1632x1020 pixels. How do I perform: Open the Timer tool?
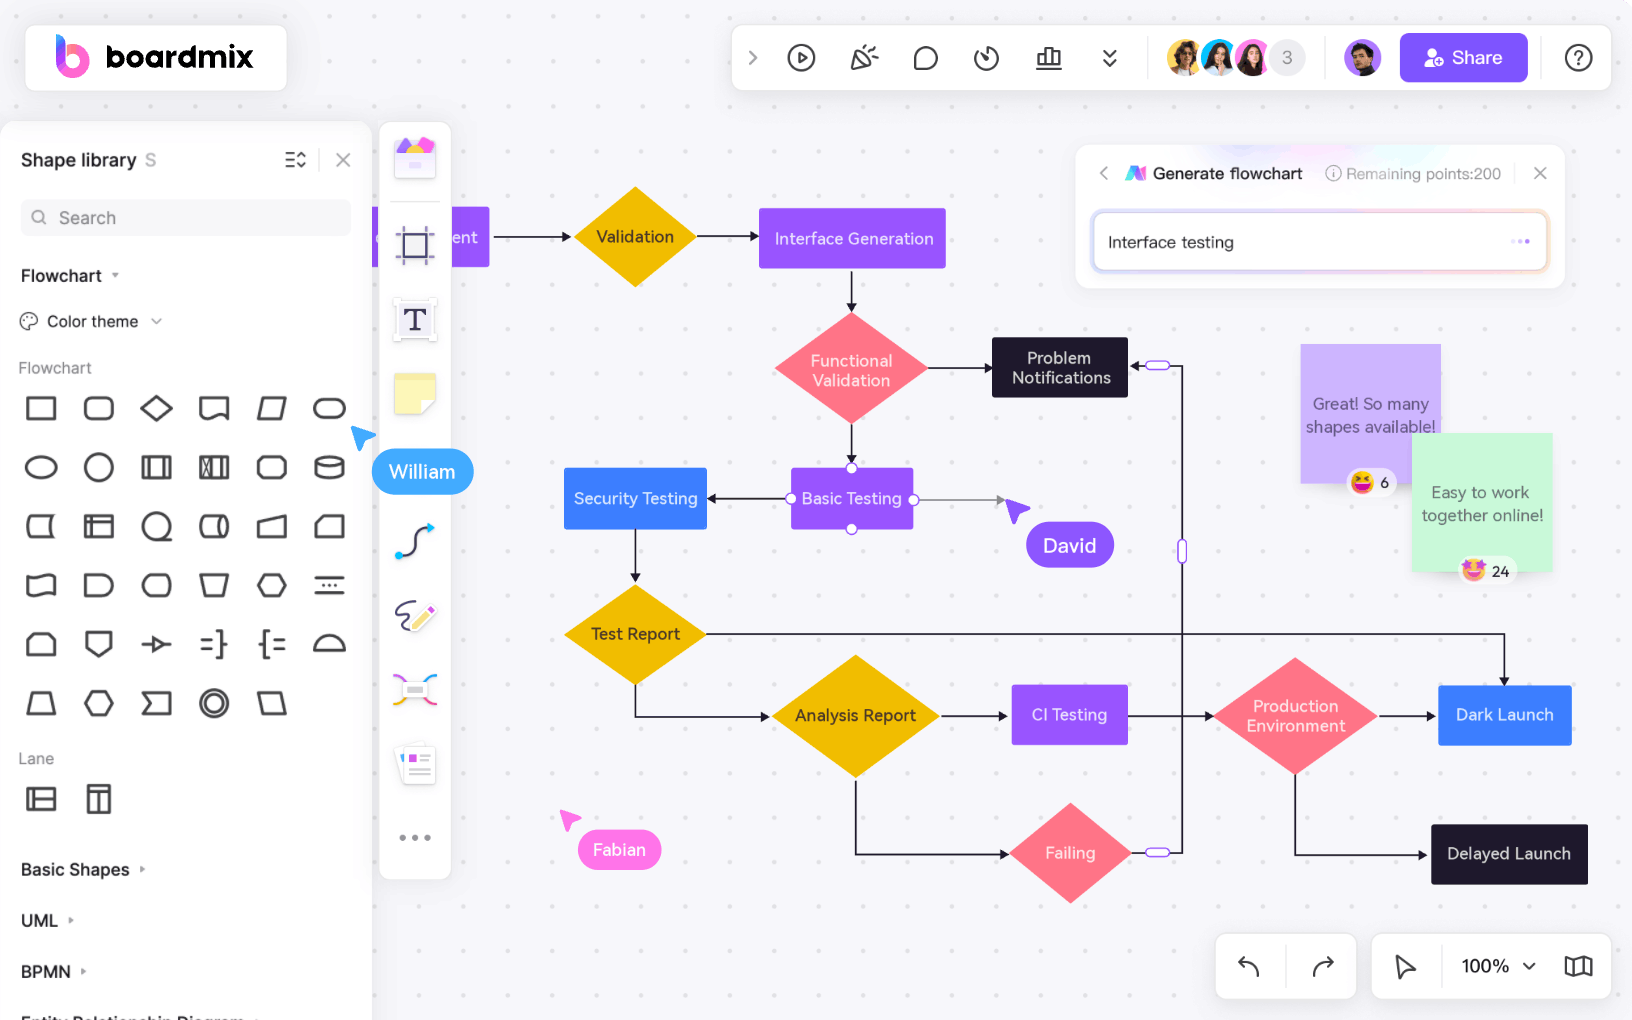click(x=986, y=57)
